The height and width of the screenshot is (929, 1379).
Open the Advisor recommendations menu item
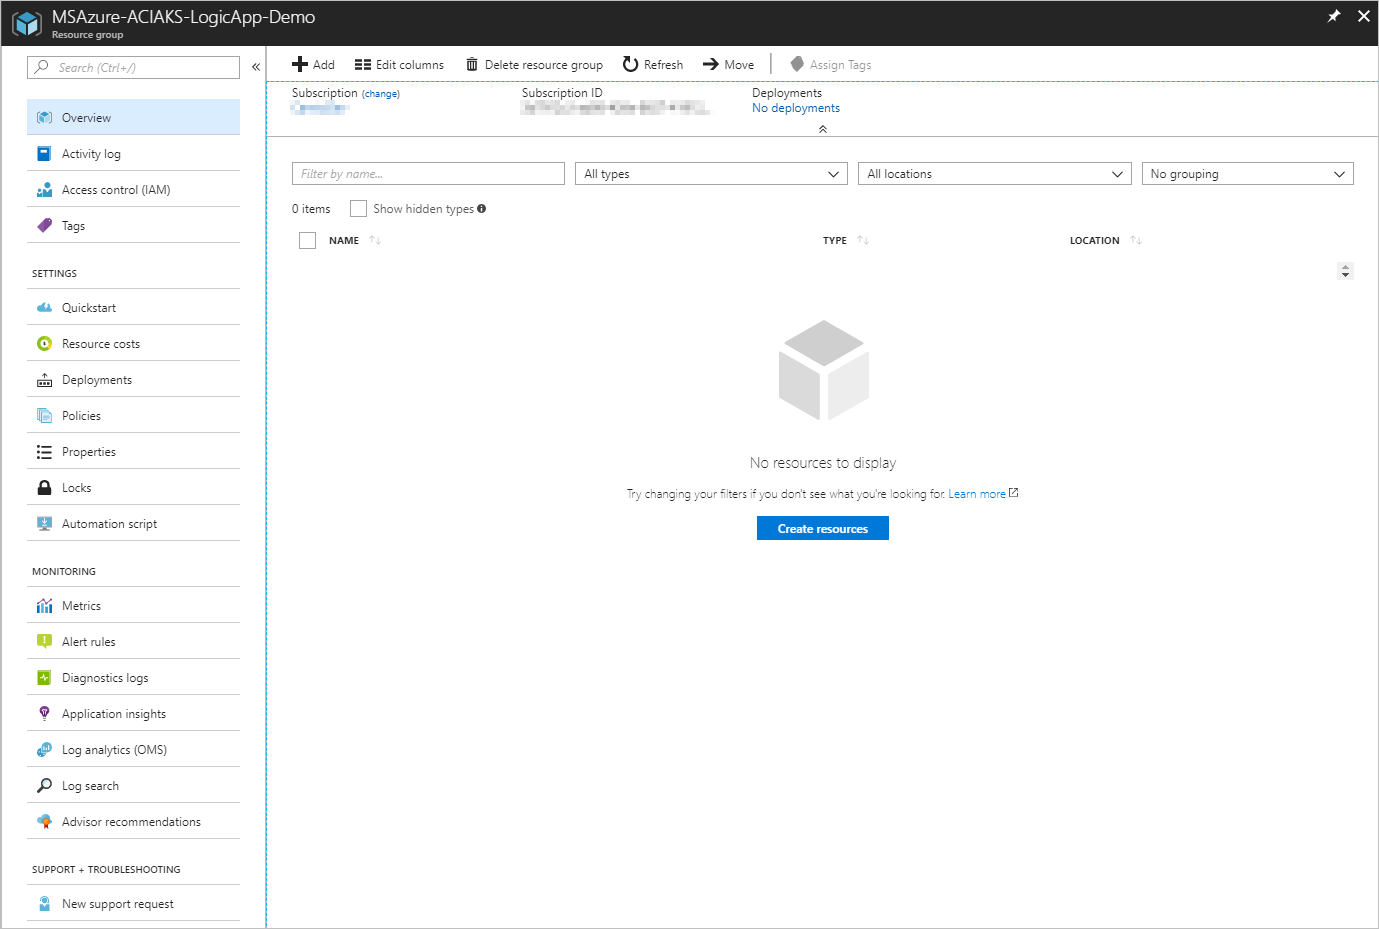[x=133, y=822]
